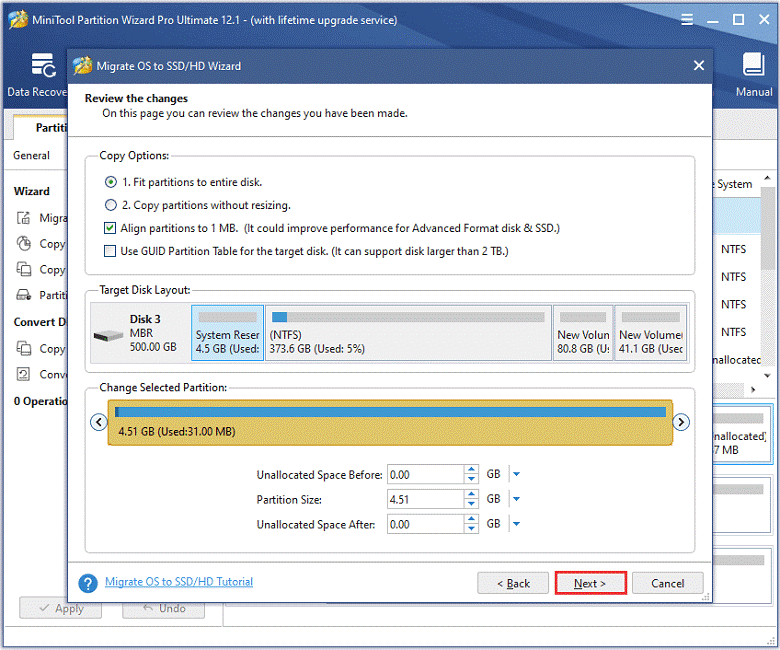Click the Next button
Viewport: 780px width, 650px height.
click(590, 583)
